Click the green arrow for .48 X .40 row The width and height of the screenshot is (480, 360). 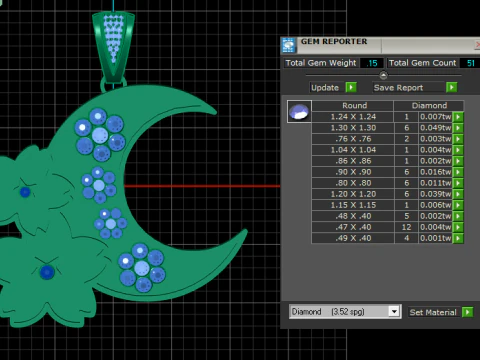coord(458,216)
